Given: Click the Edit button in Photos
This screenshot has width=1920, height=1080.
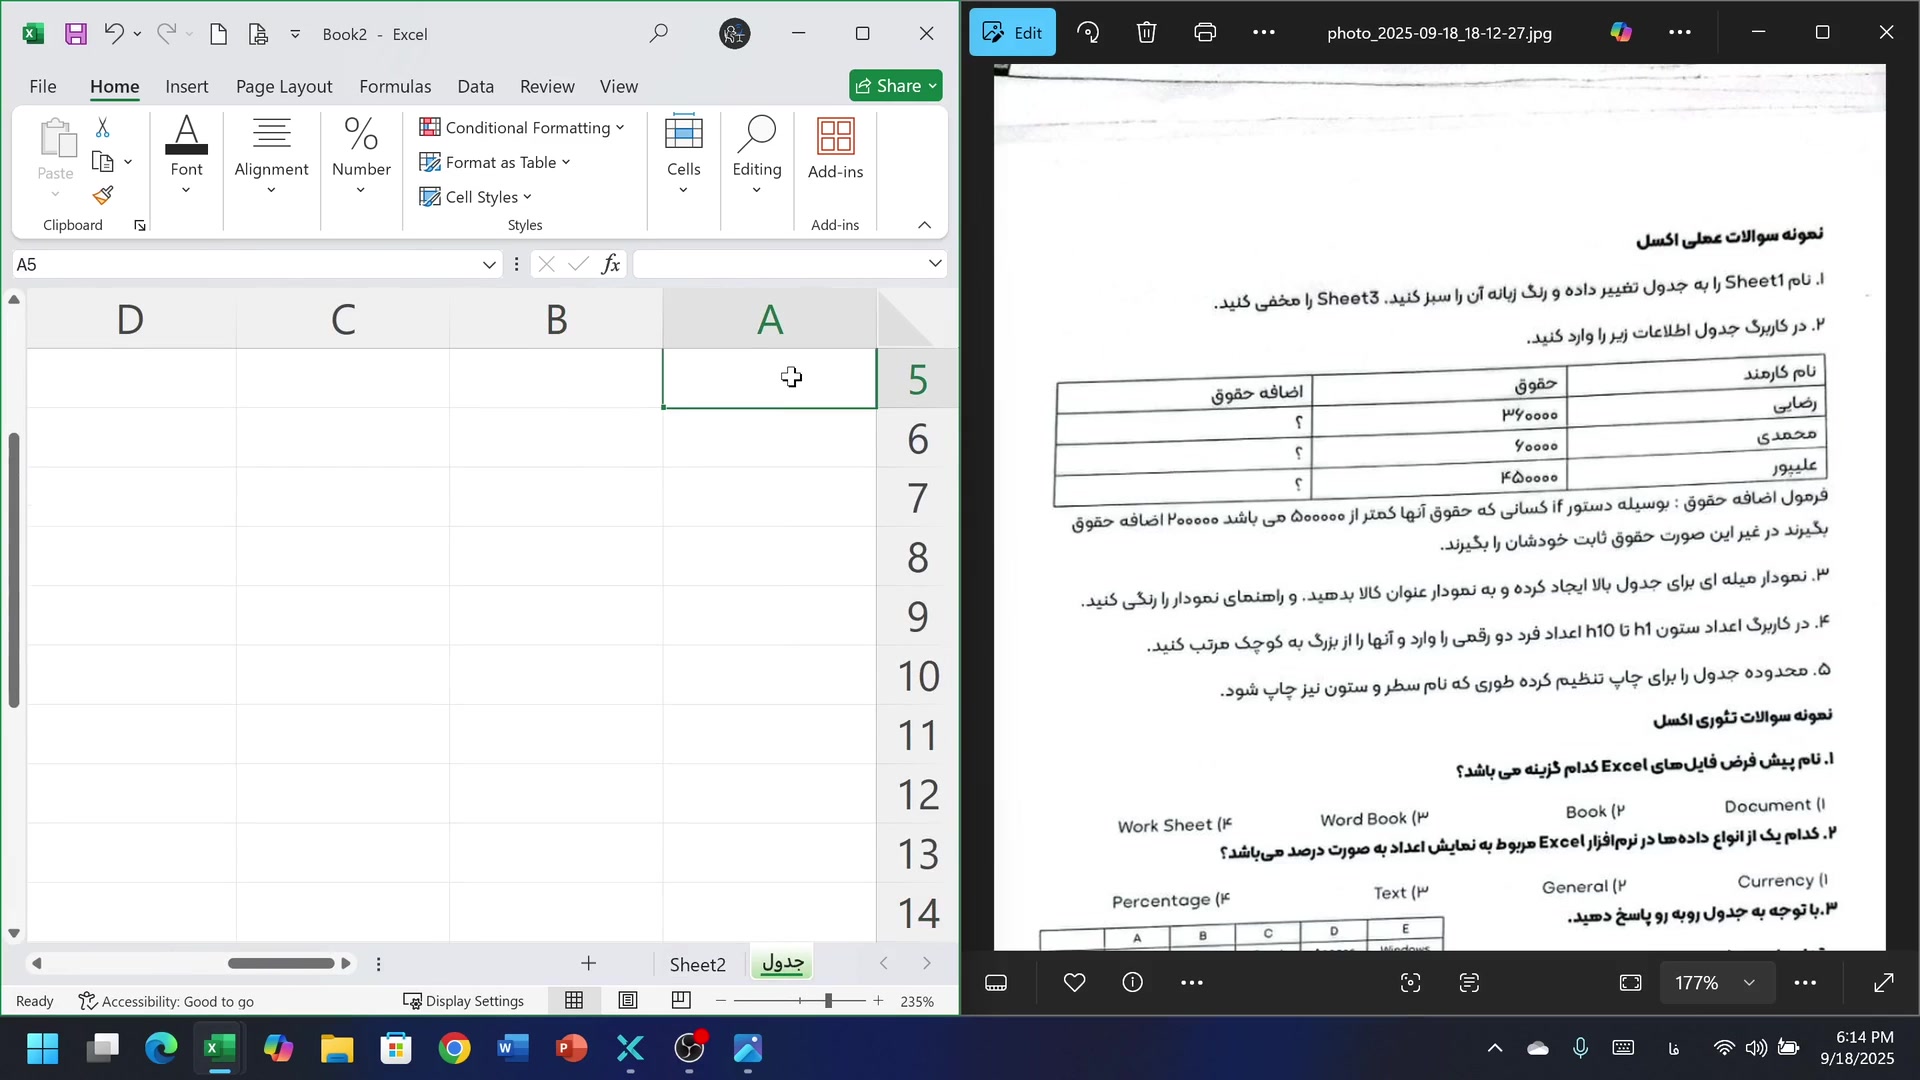Looking at the screenshot, I should point(1012,33).
